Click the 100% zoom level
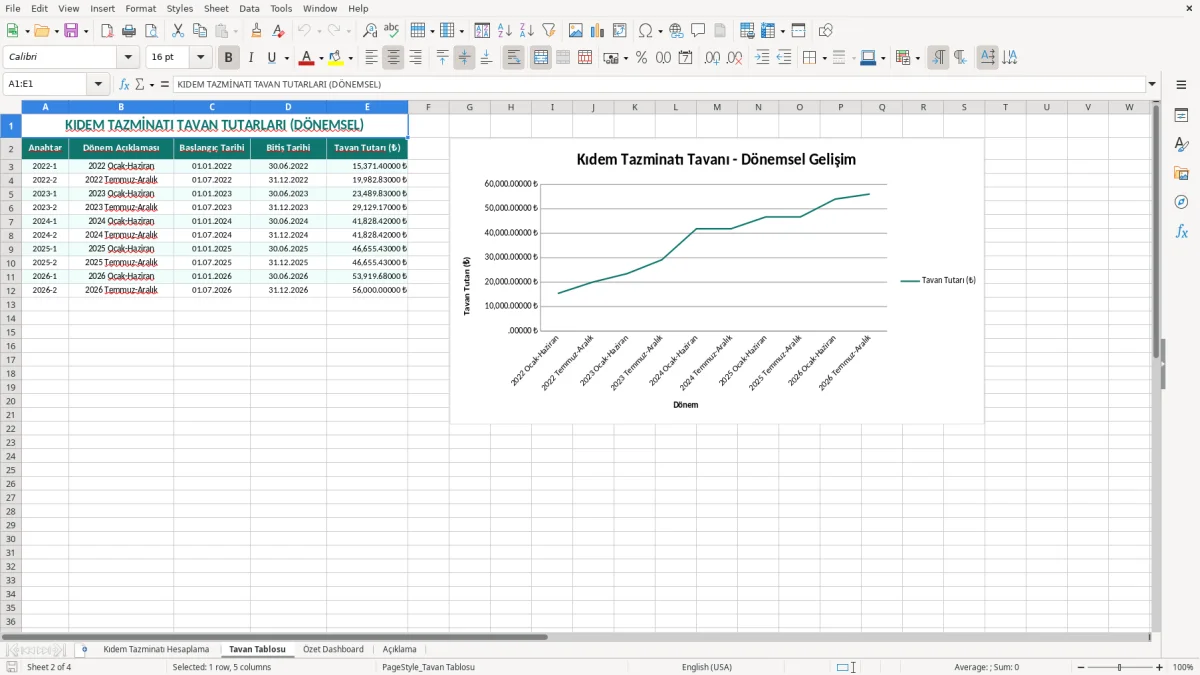This screenshot has height=675, width=1200. (x=1183, y=667)
